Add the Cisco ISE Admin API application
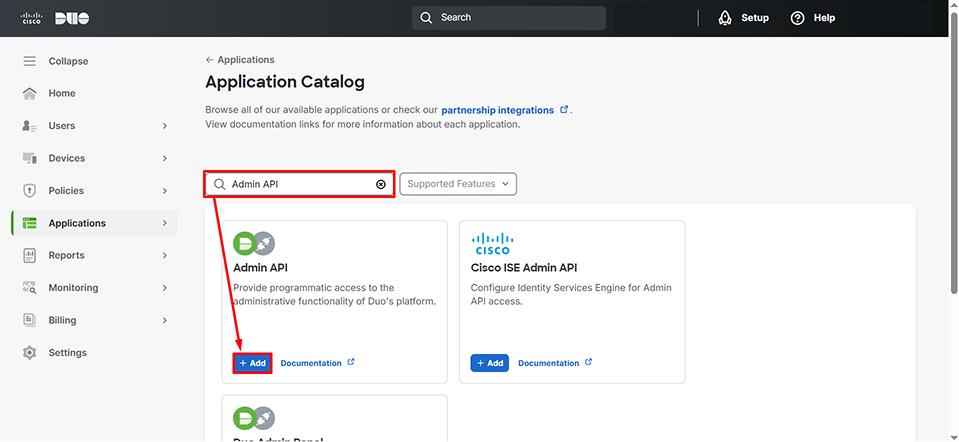 pos(489,363)
